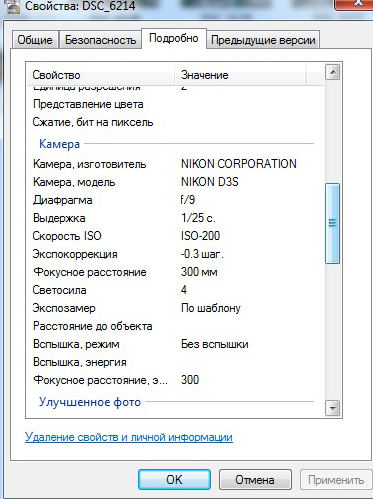Click the Отмена button
Screen dimensions: 373x499
[x=255, y=480]
